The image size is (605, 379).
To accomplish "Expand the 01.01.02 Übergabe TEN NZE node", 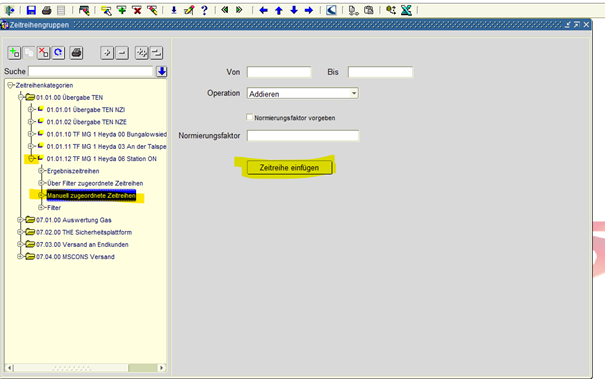I will (31, 122).
